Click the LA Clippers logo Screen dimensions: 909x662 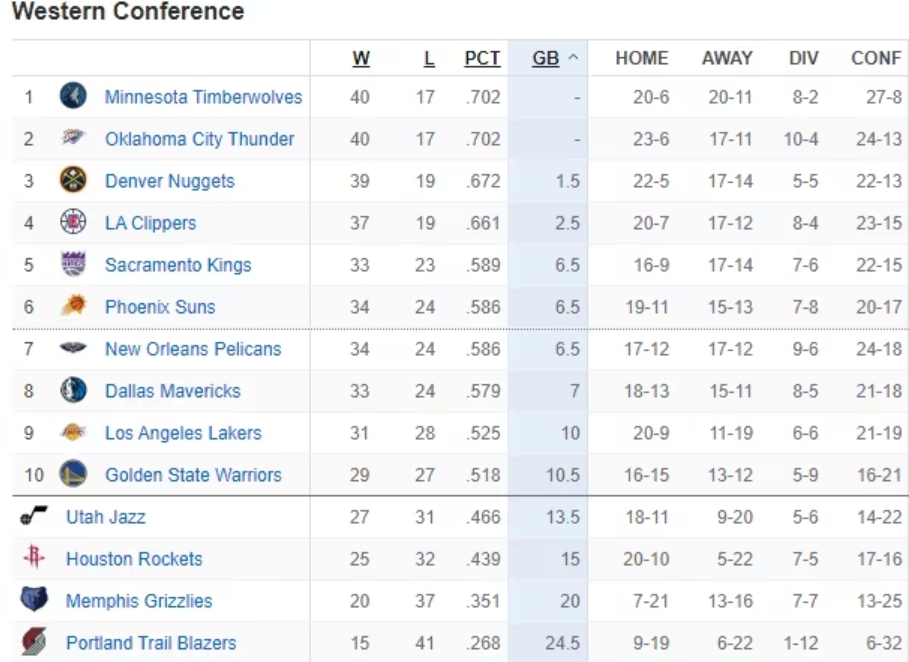(x=73, y=223)
